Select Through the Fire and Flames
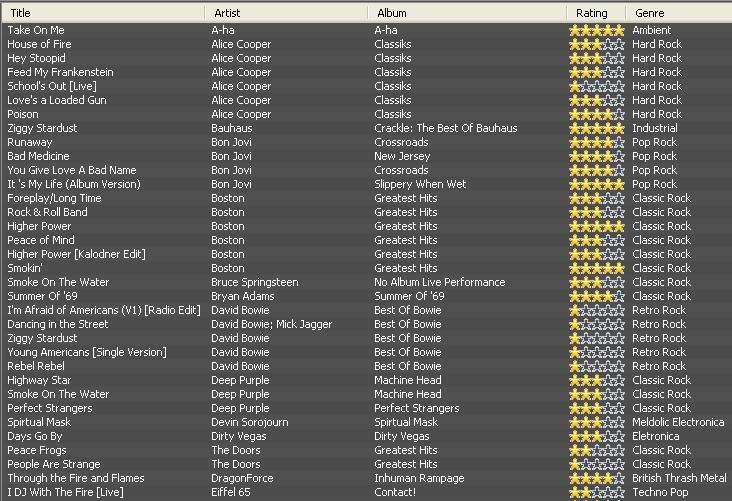 76,479
